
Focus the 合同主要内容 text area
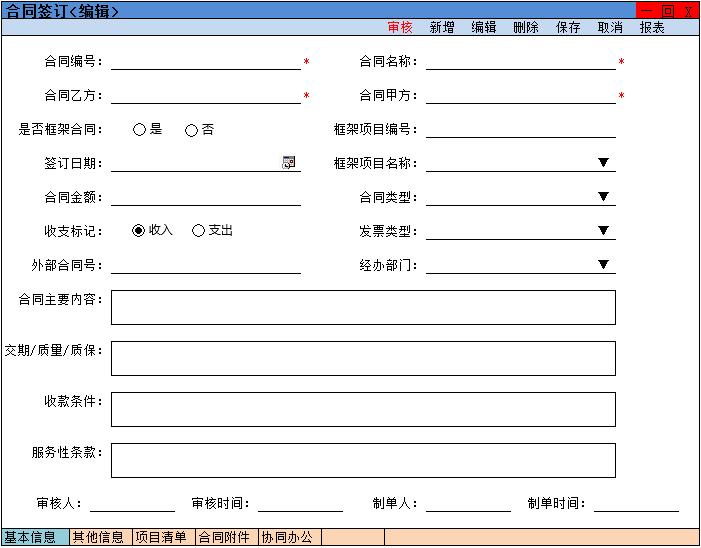[x=363, y=308]
